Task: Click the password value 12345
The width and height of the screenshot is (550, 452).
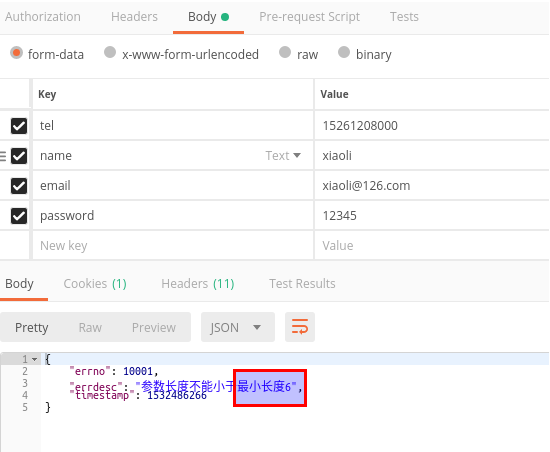Action: coord(432,216)
